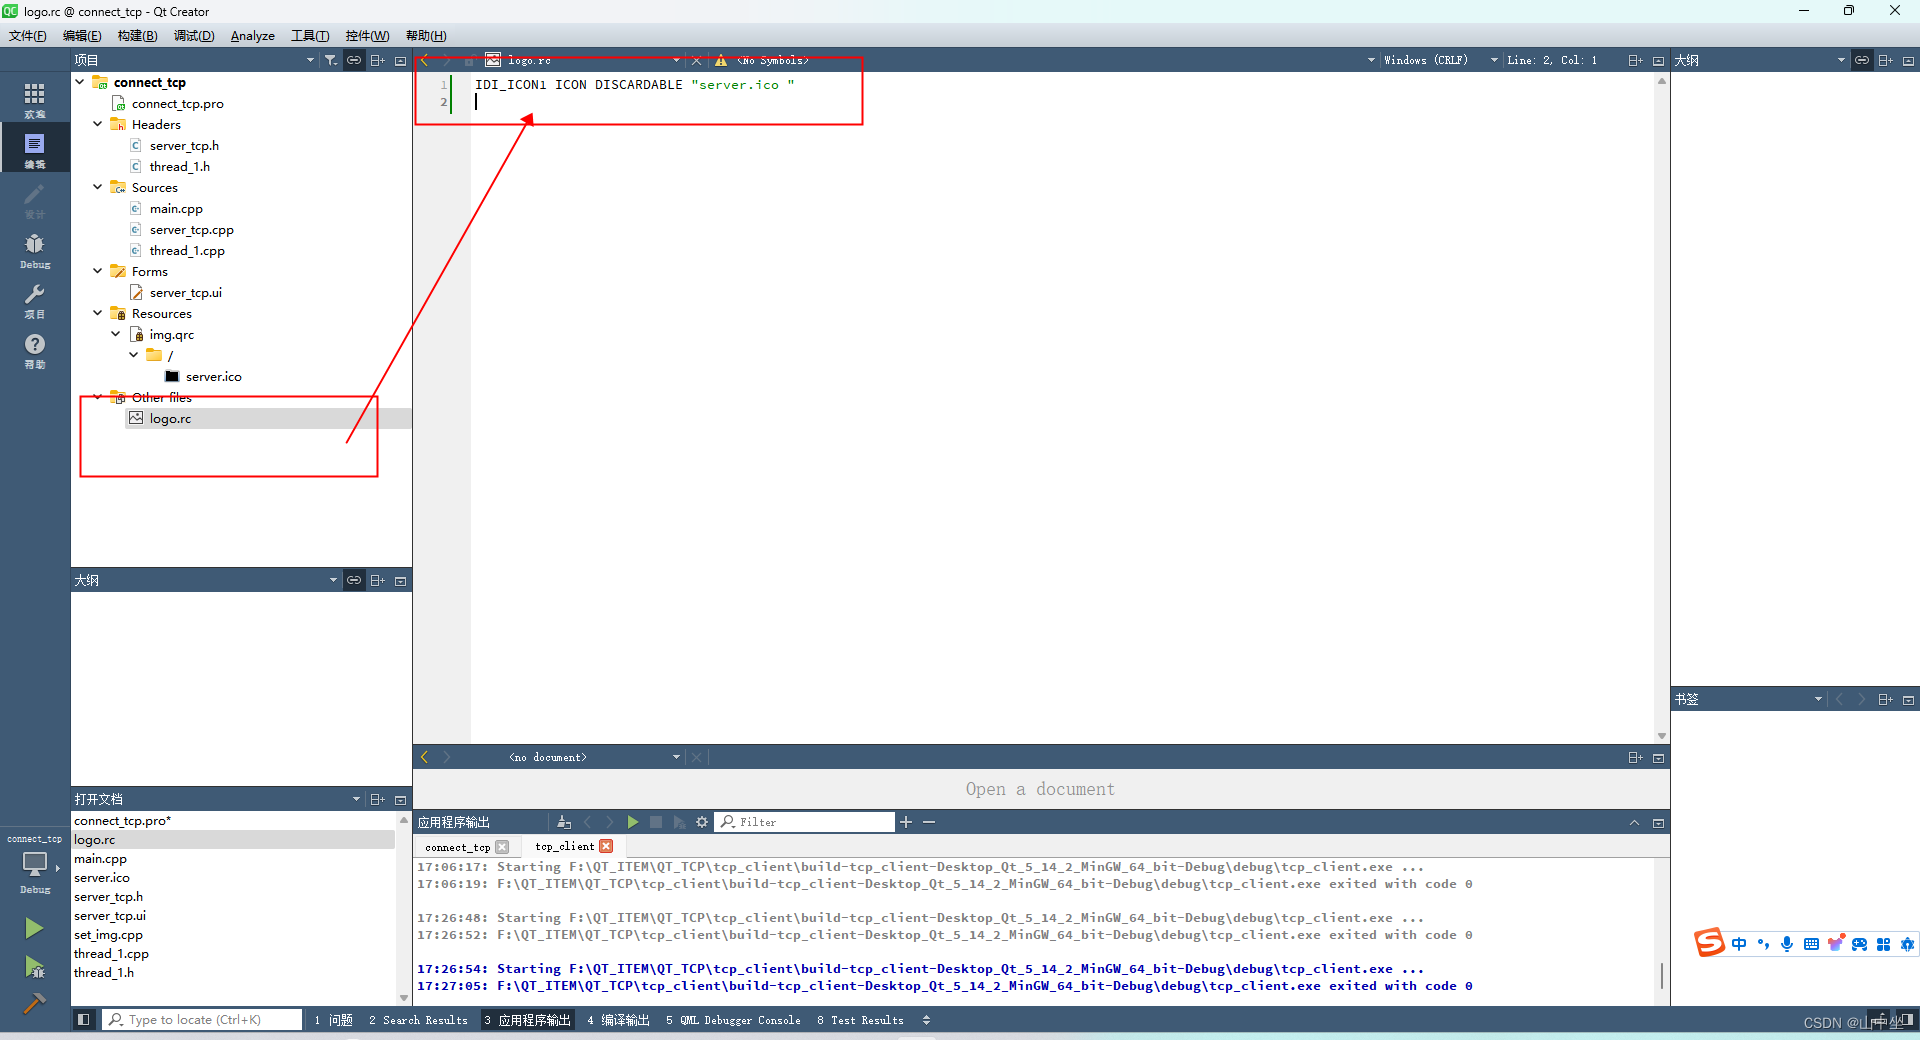Select the connect_tcp output tab

(x=458, y=847)
